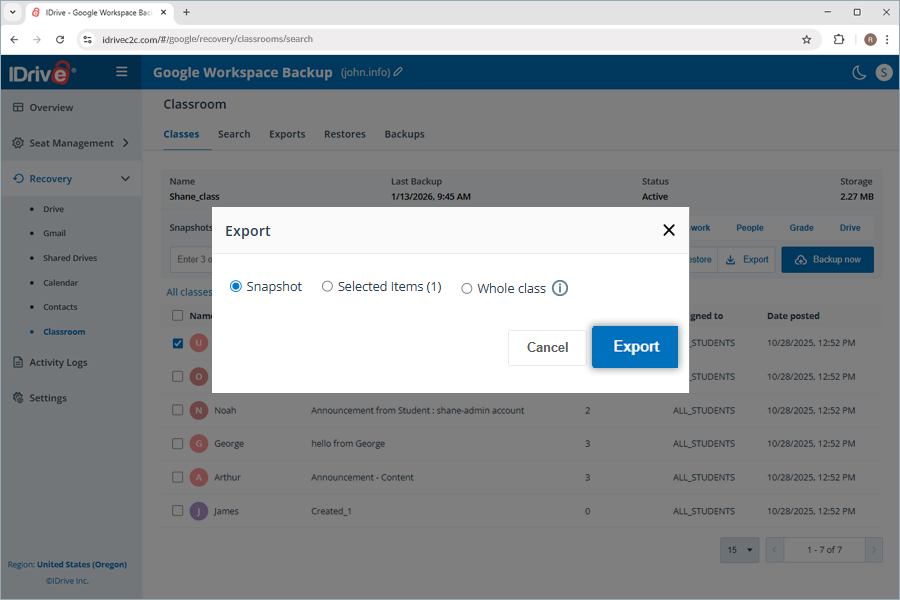Screen dimensions: 900x600
Task: Confirm export with the Export button
Action: click(x=634, y=347)
